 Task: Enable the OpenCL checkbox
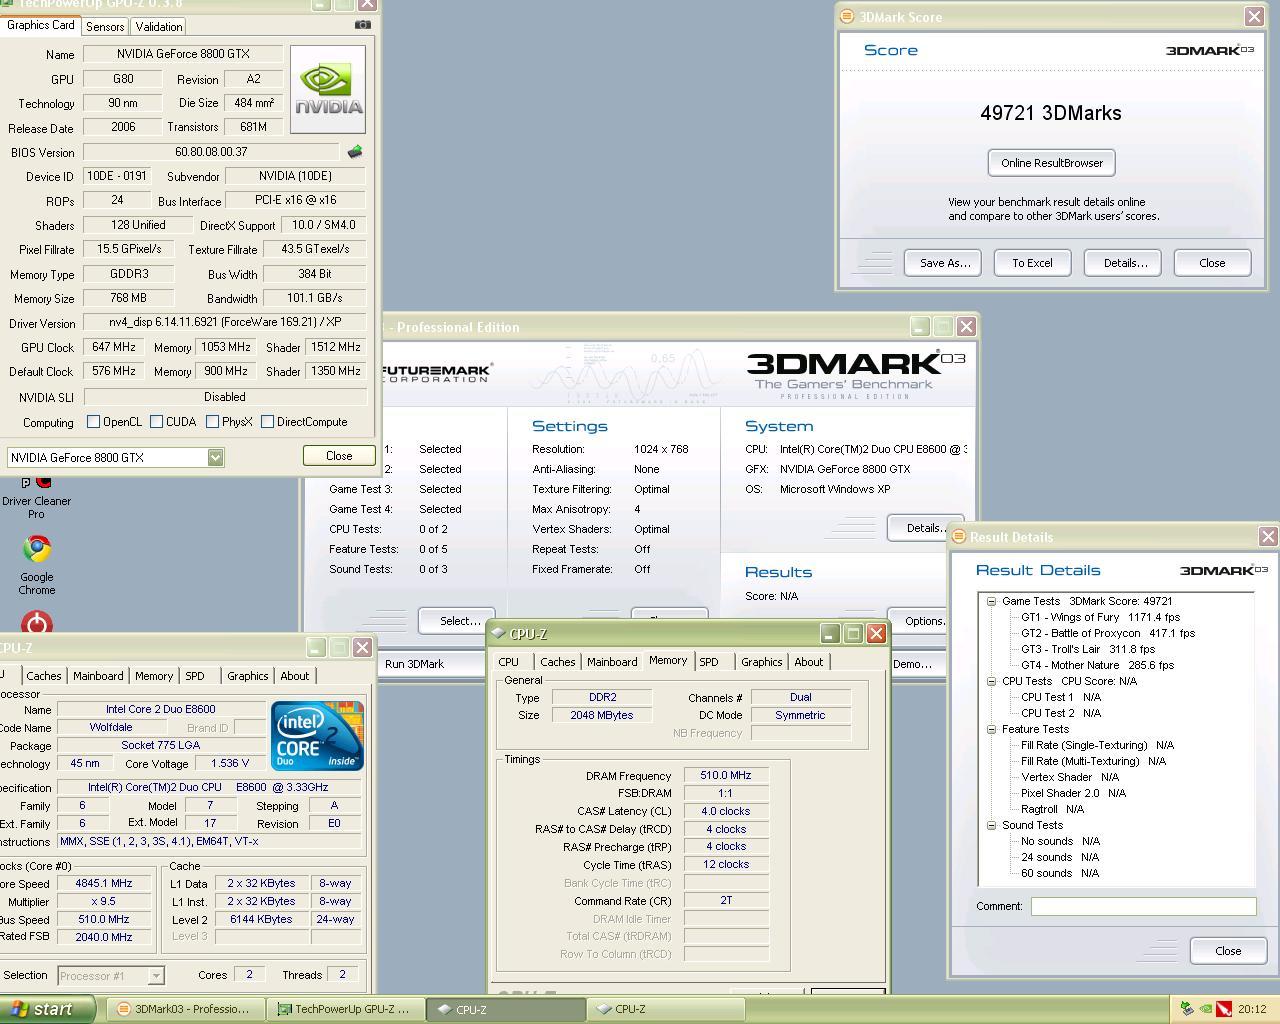pyautogui.click(x=93, y=422)
